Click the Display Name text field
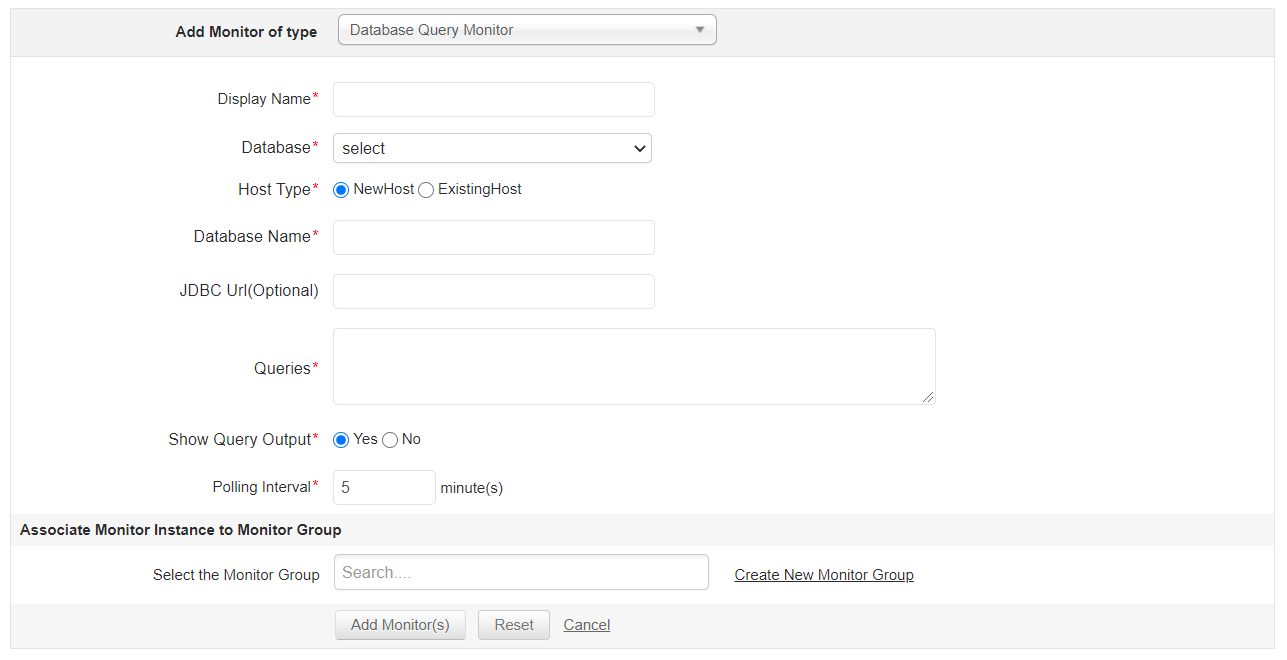1287x660 pixels. tap(493, 100)
